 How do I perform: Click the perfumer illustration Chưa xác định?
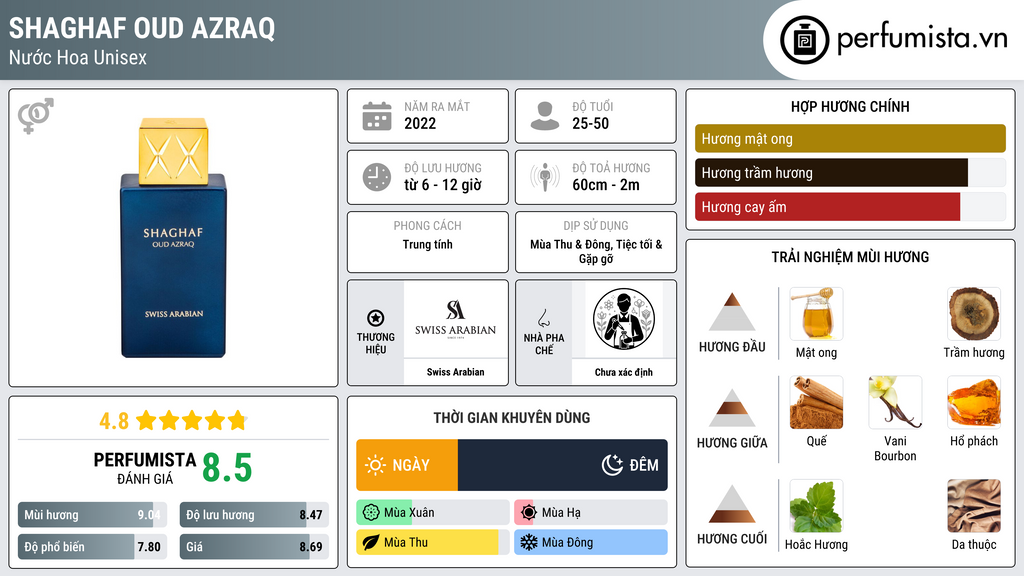click(624, 319)
